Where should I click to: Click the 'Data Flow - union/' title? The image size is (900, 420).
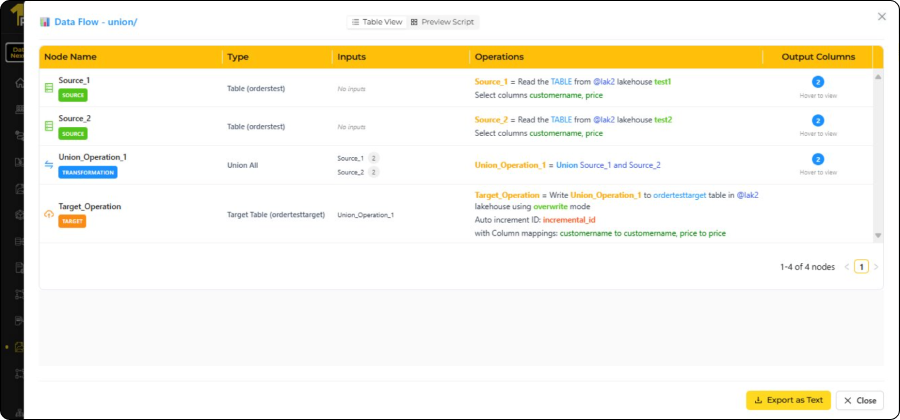[96, 22]
